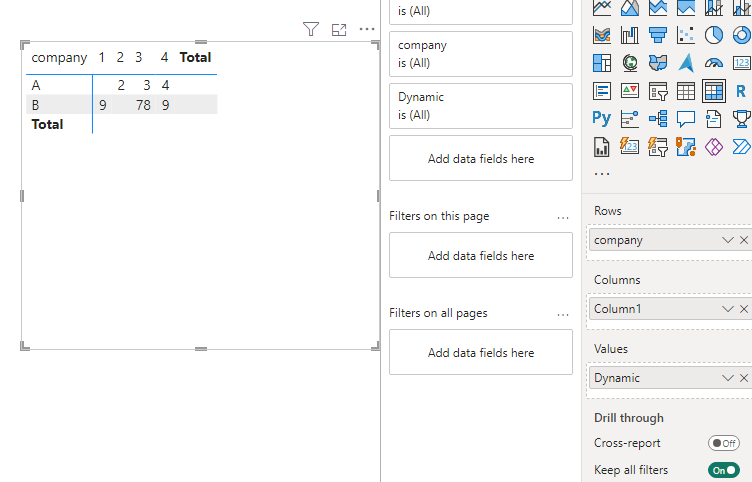Expand the company is (All) filter card
This screenshot has width=752, height=482.
click(x=481, y=54)
